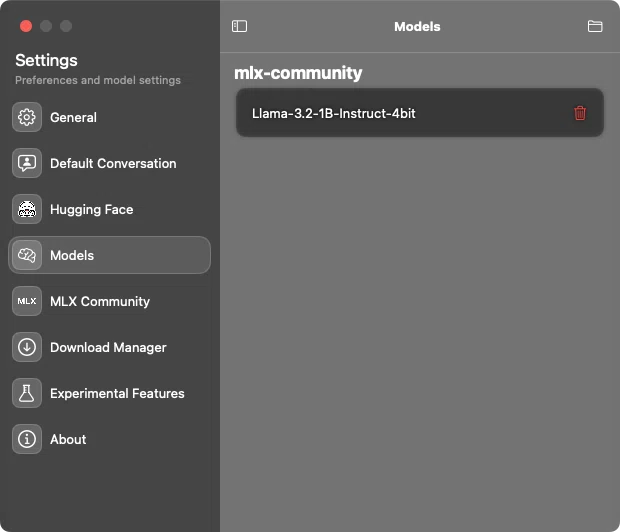Delete Llama-3.2-1B-Instruct-4bit with trash icon
The image size is (620, 532).
click(x=580, y=113)
